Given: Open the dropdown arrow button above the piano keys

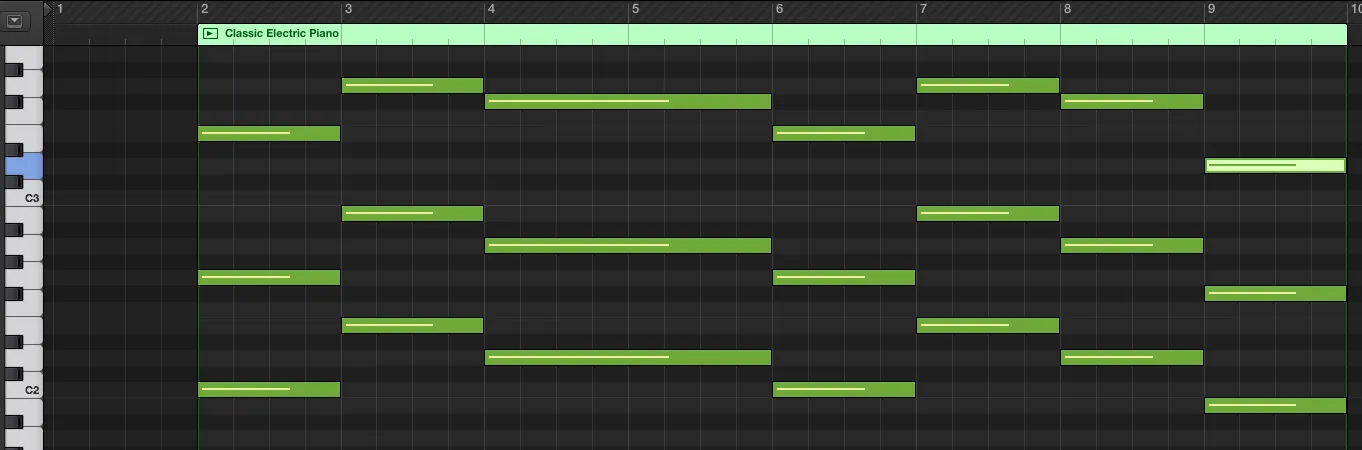Looking at the screenshot, I should (14, 20).
